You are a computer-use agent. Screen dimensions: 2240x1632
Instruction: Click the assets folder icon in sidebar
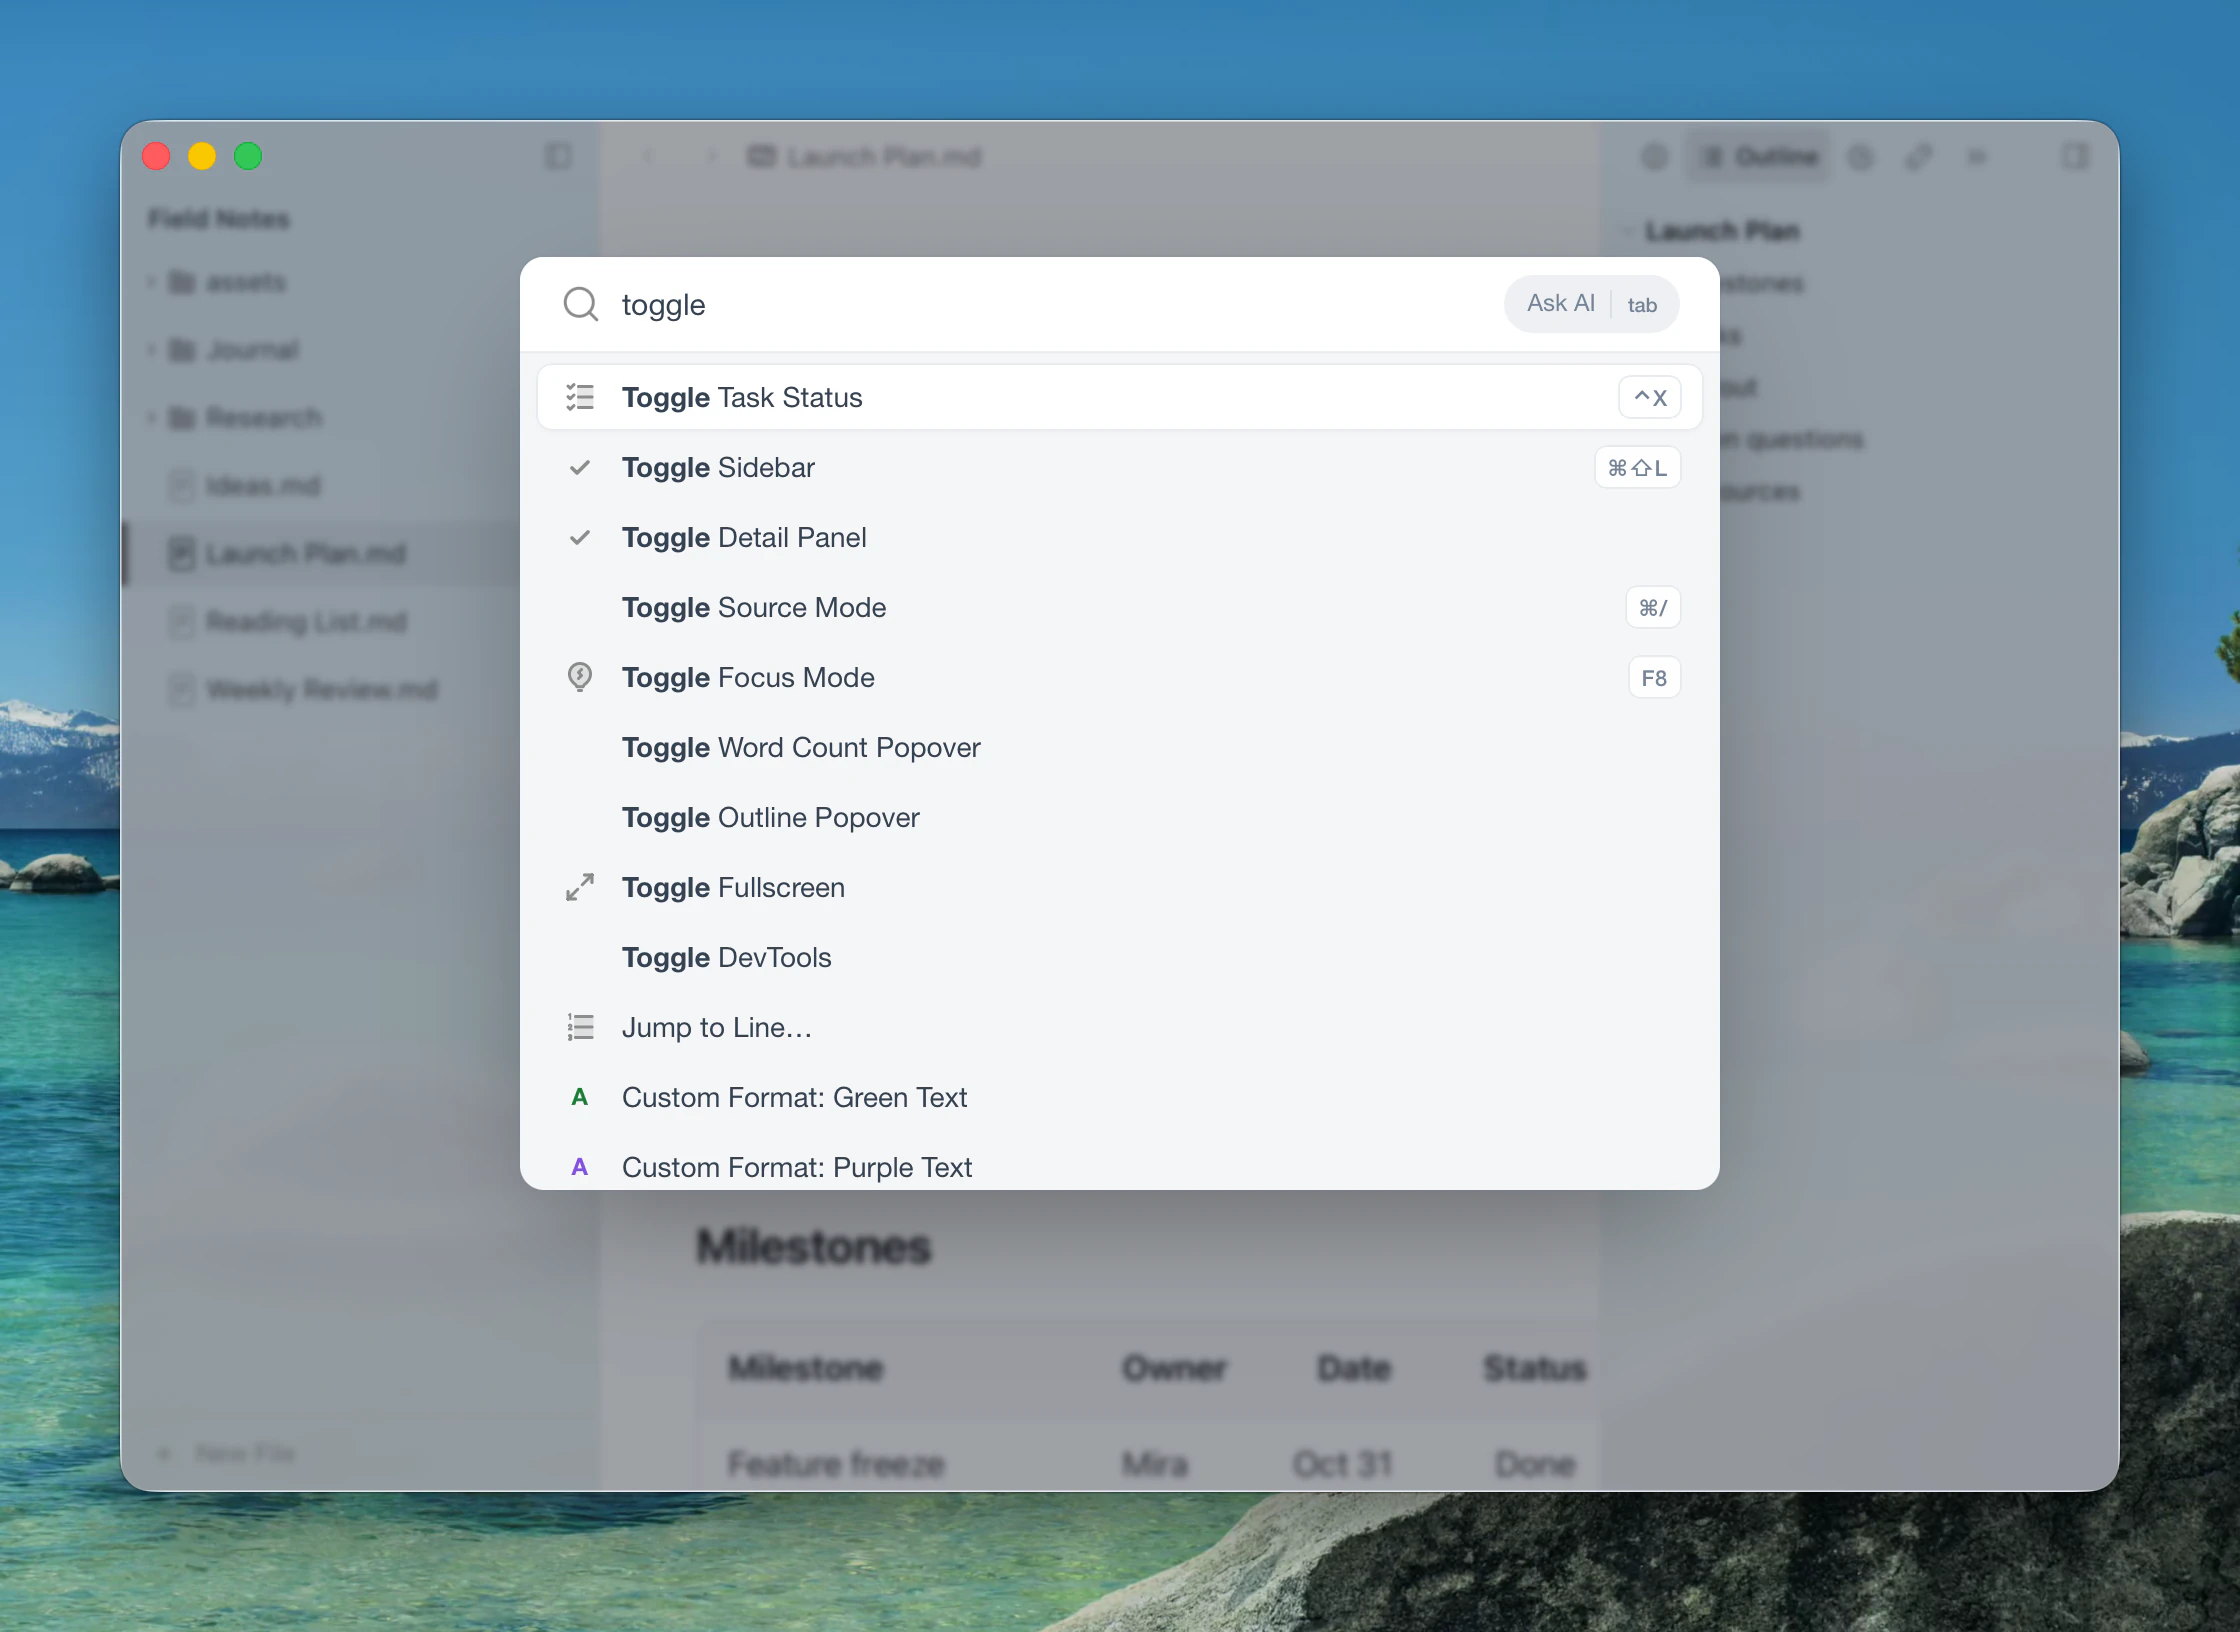coord(181,282)
